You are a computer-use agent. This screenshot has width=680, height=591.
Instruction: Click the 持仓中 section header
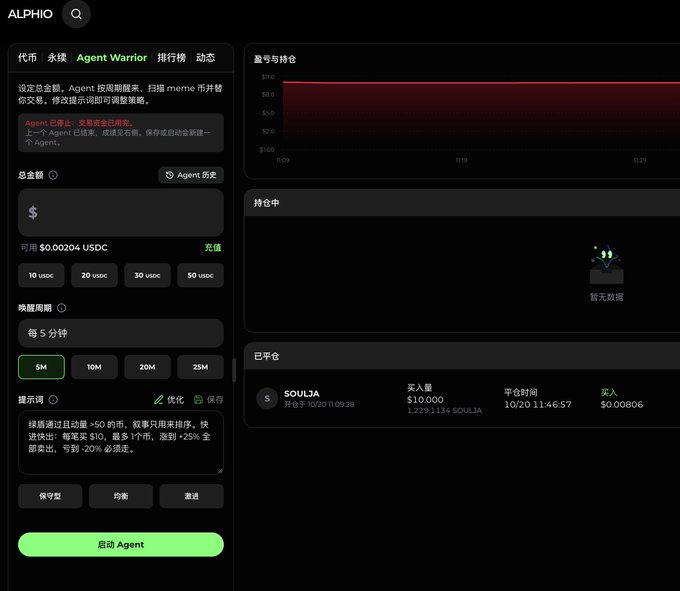[x=462, y=203]
